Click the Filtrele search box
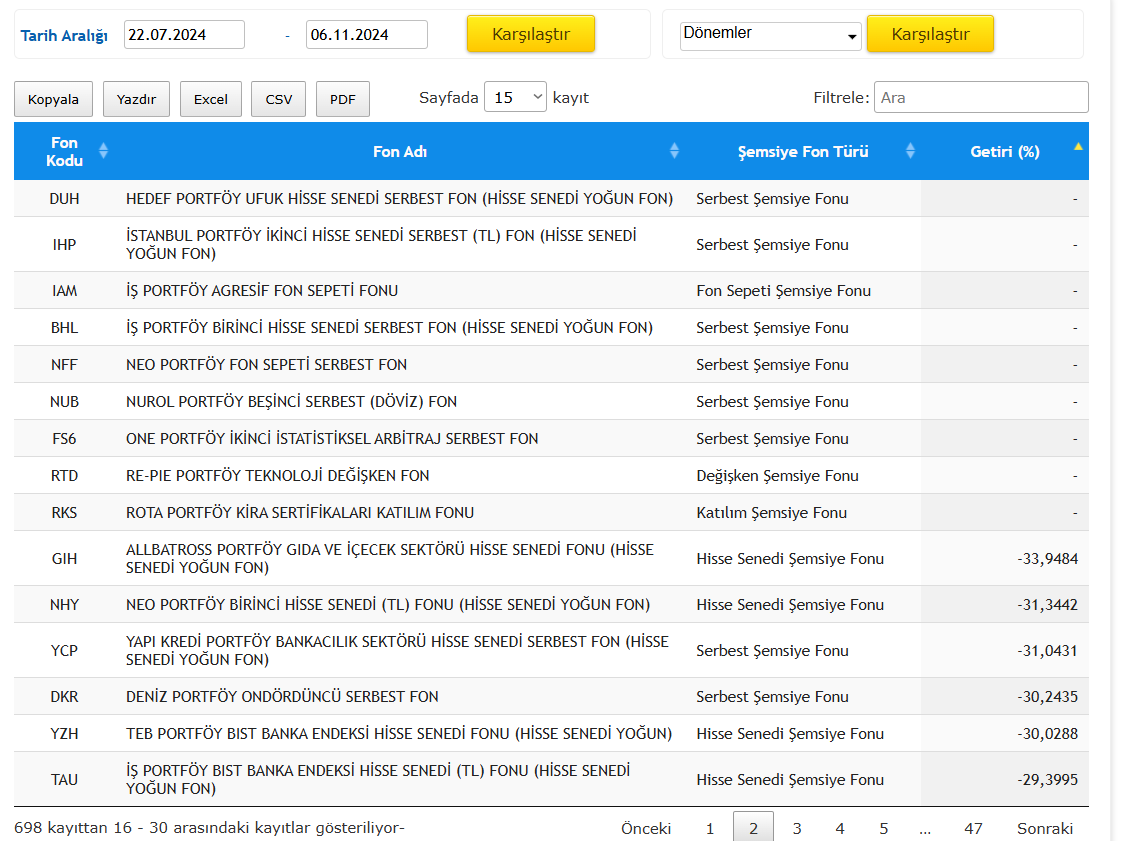1132x841 pixels. tap(981, 97)
